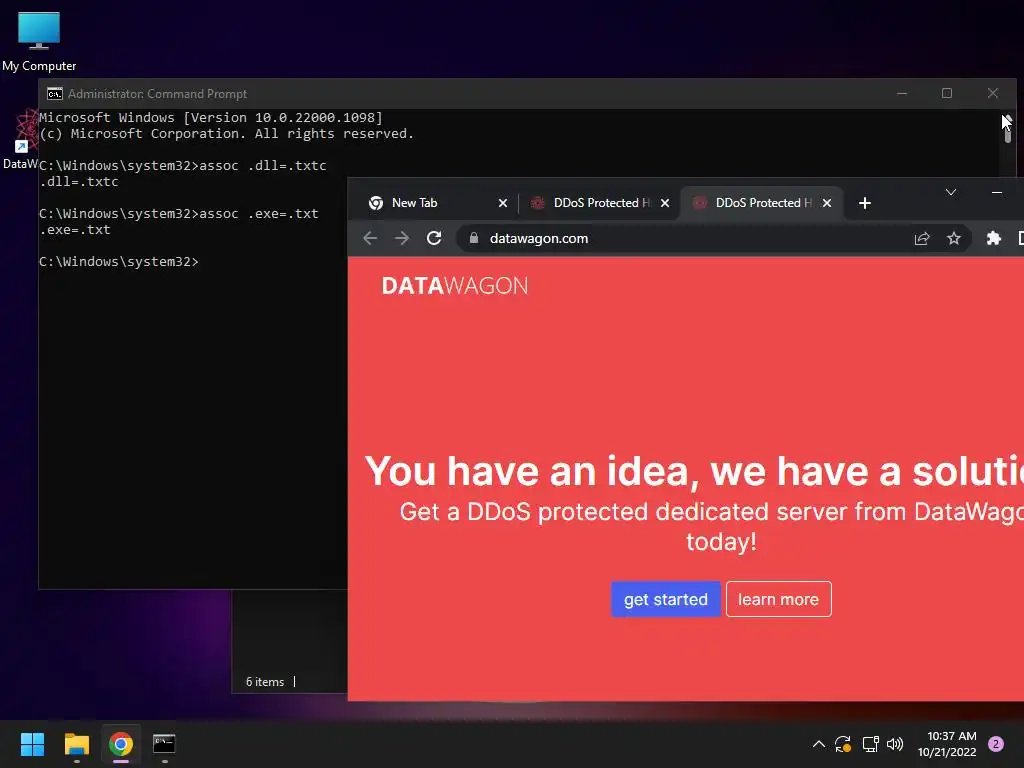Bookmark this page with the star
This screenshot has width=1024, height=768.
click(953, 238)
